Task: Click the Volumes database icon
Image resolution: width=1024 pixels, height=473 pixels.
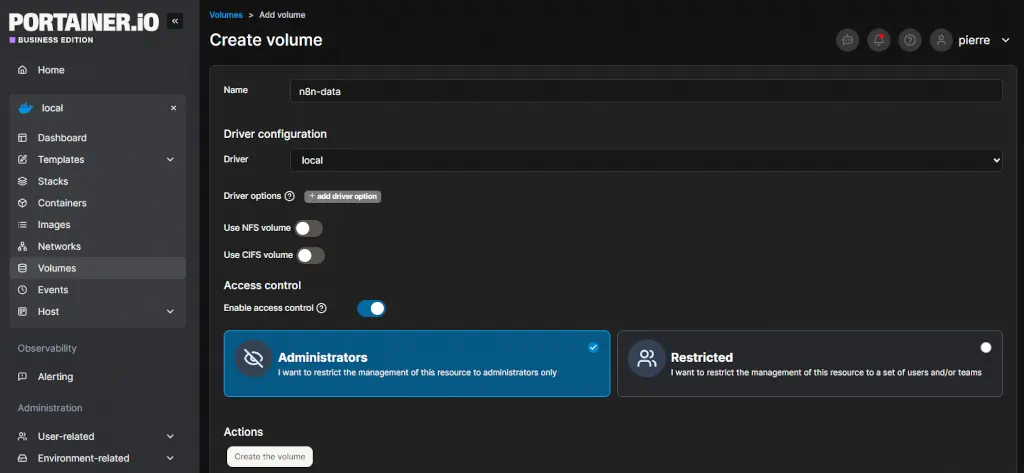Action: [22, 268]
